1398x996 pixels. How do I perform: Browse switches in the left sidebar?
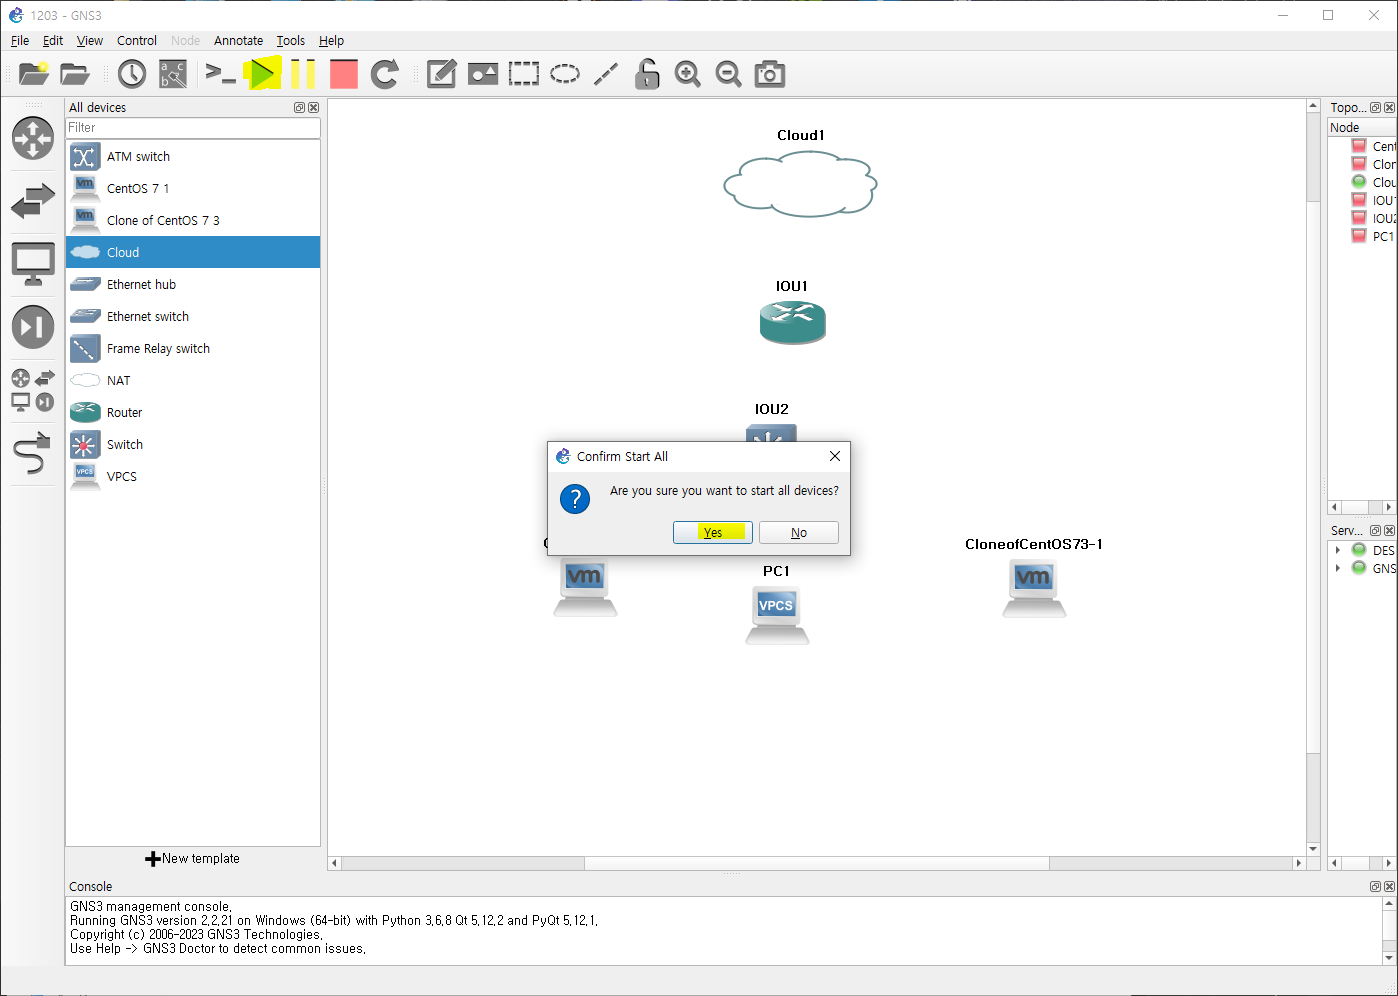[33, 202]
